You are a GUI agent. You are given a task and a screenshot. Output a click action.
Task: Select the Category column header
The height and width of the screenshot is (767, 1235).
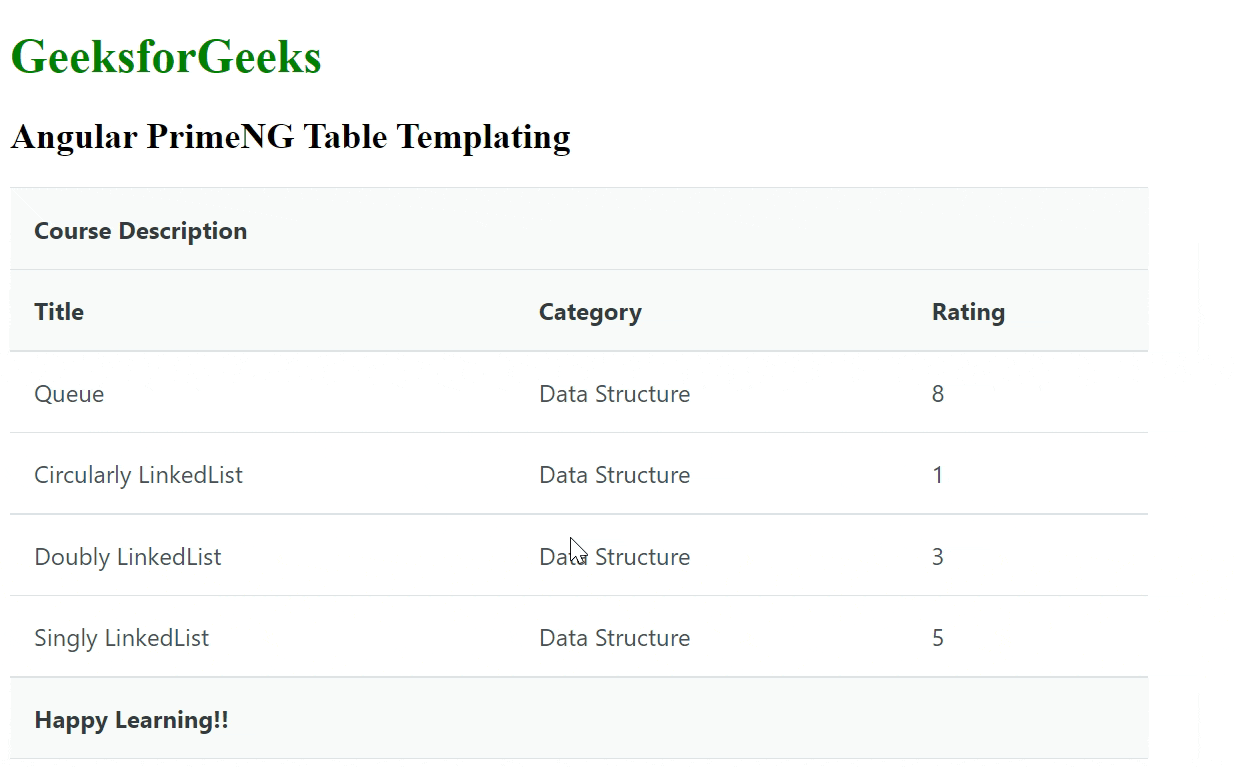pyautogui.click(x=590, y=312)
